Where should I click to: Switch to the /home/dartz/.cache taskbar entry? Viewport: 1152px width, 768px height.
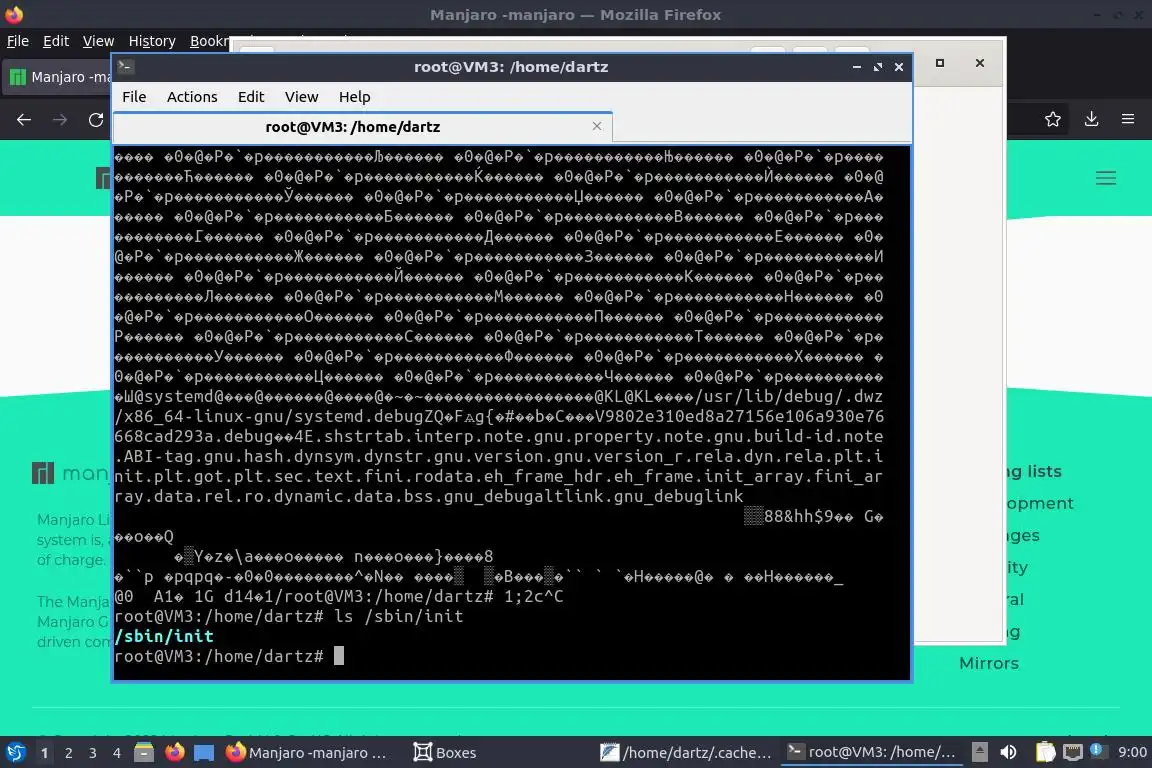[686, 753]
